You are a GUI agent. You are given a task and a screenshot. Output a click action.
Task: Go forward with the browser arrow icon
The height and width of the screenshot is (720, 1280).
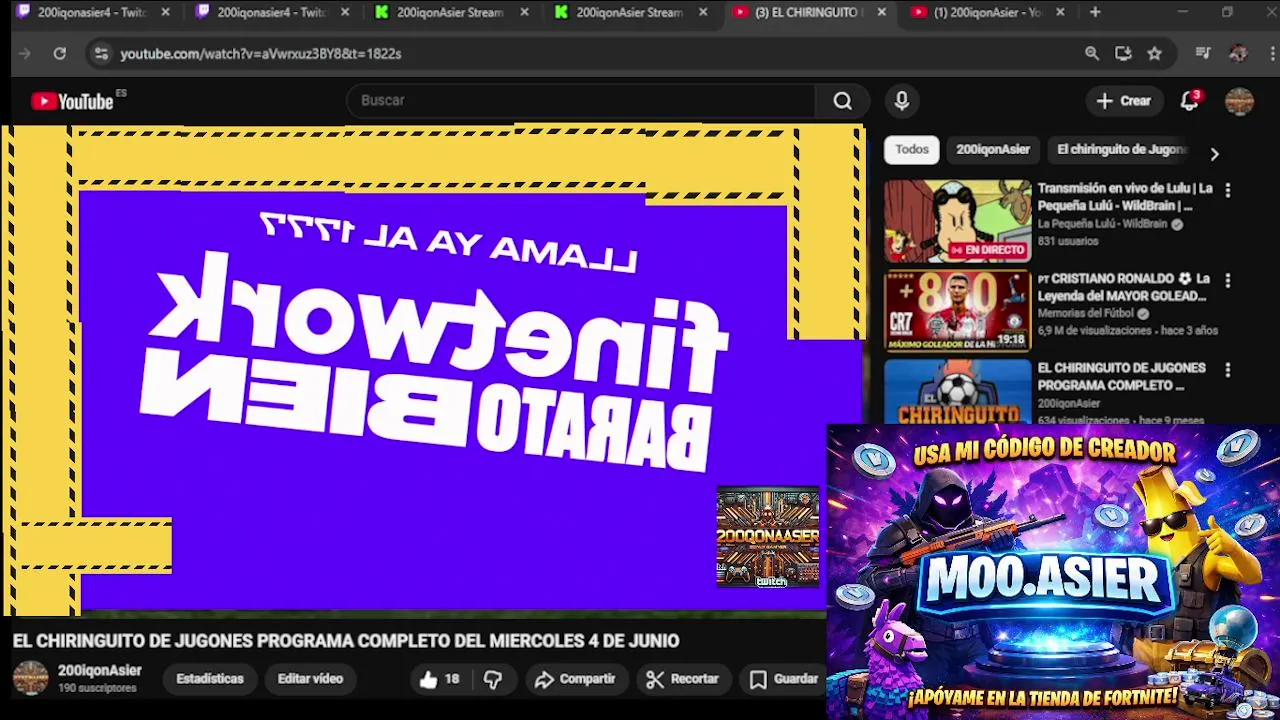[25, 53]
